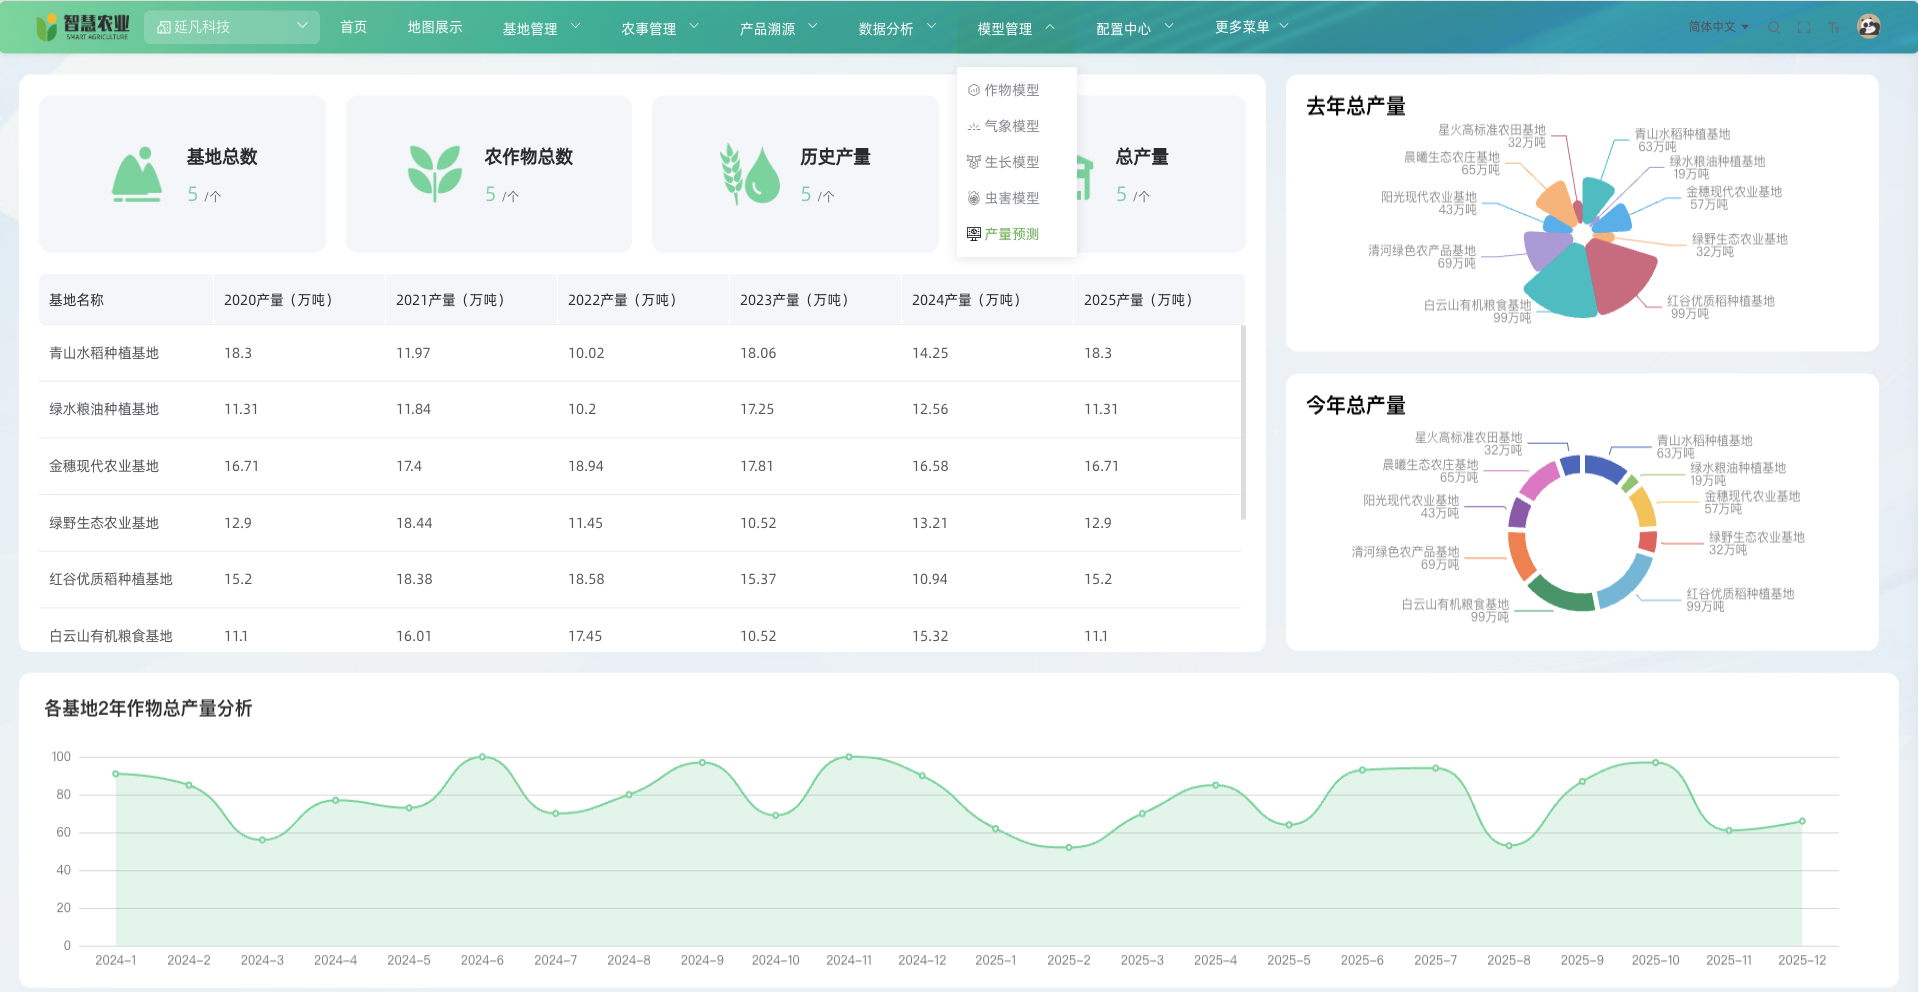The width and height of the screenshot is (1918, 992).
Task: Click the wheat and droplet icon on 历史产量 card
Action: (x=749, y=174)
